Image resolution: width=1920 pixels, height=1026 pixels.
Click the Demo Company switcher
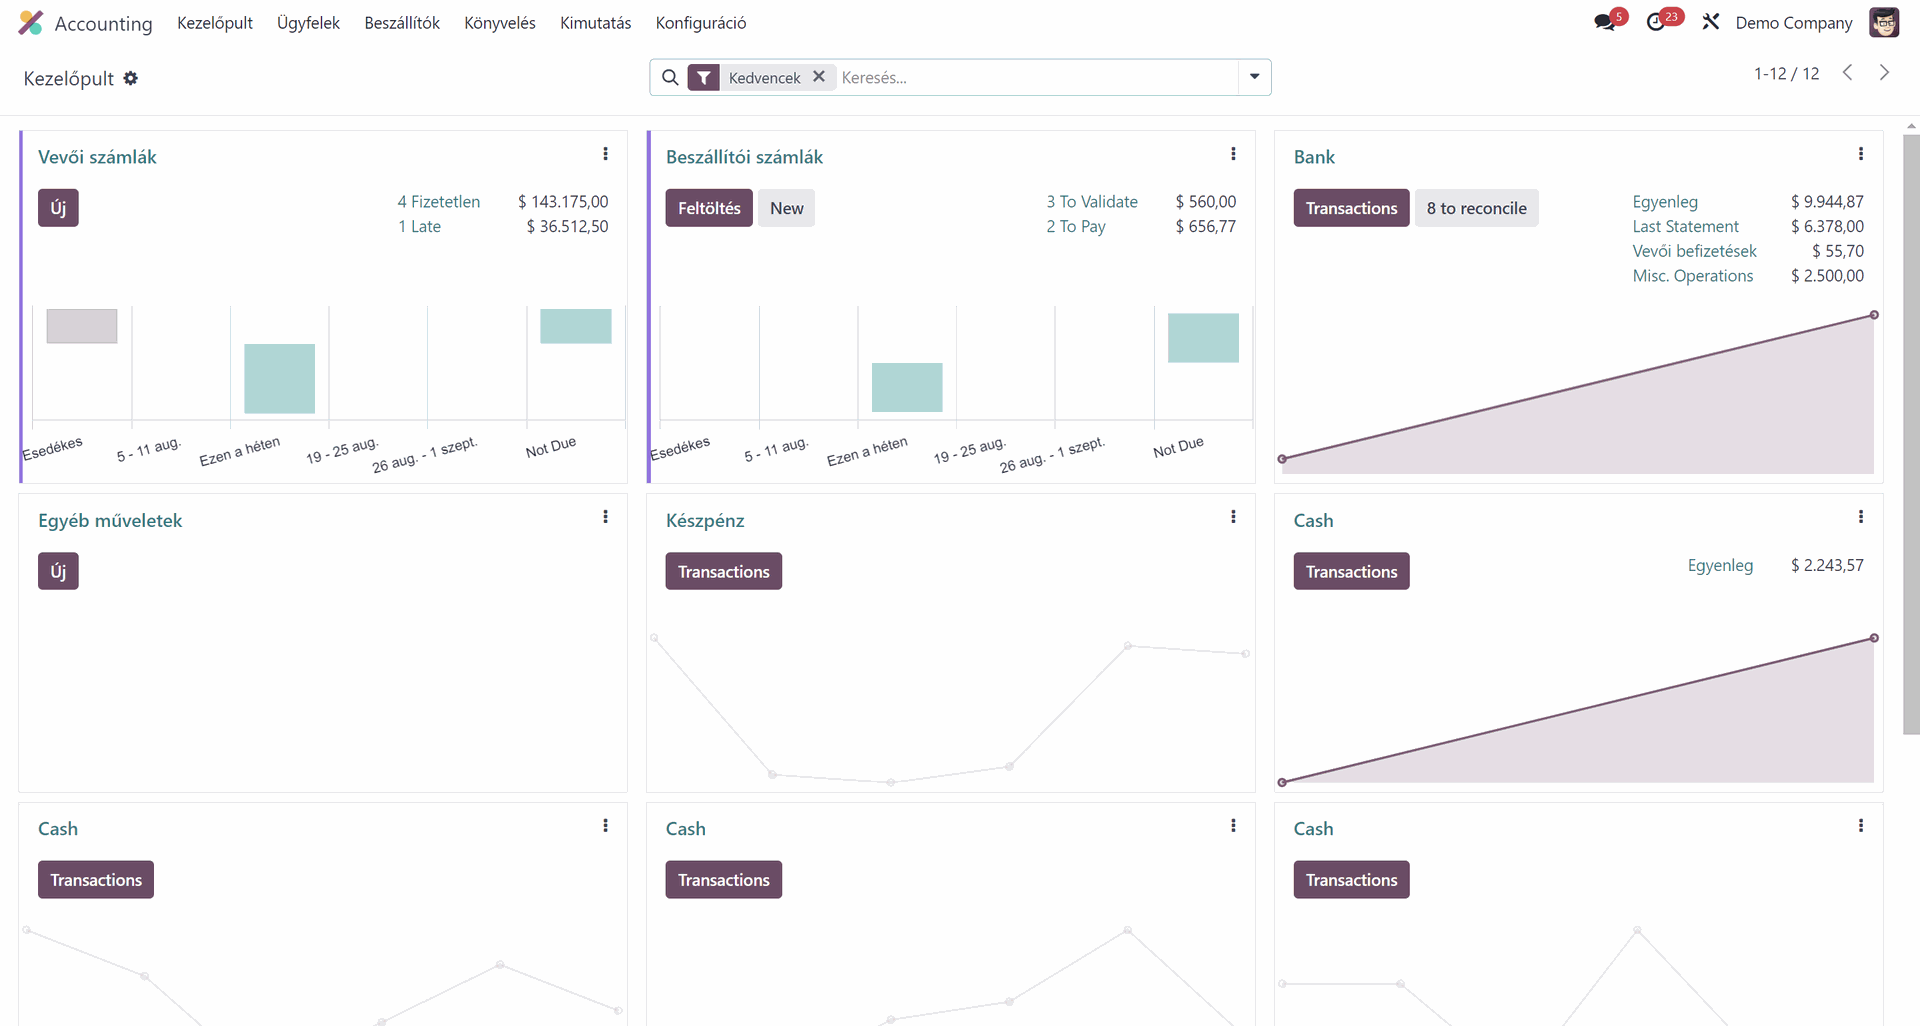(1793, 23)
